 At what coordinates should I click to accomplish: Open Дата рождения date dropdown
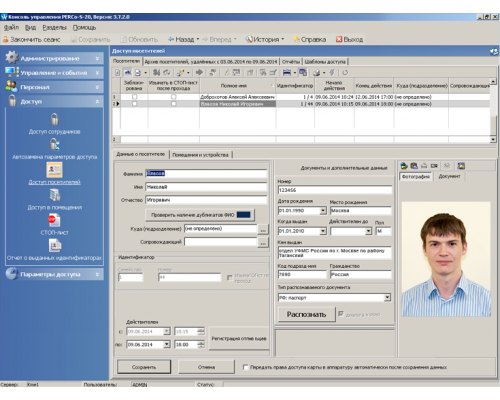click(x=323, y=211)
